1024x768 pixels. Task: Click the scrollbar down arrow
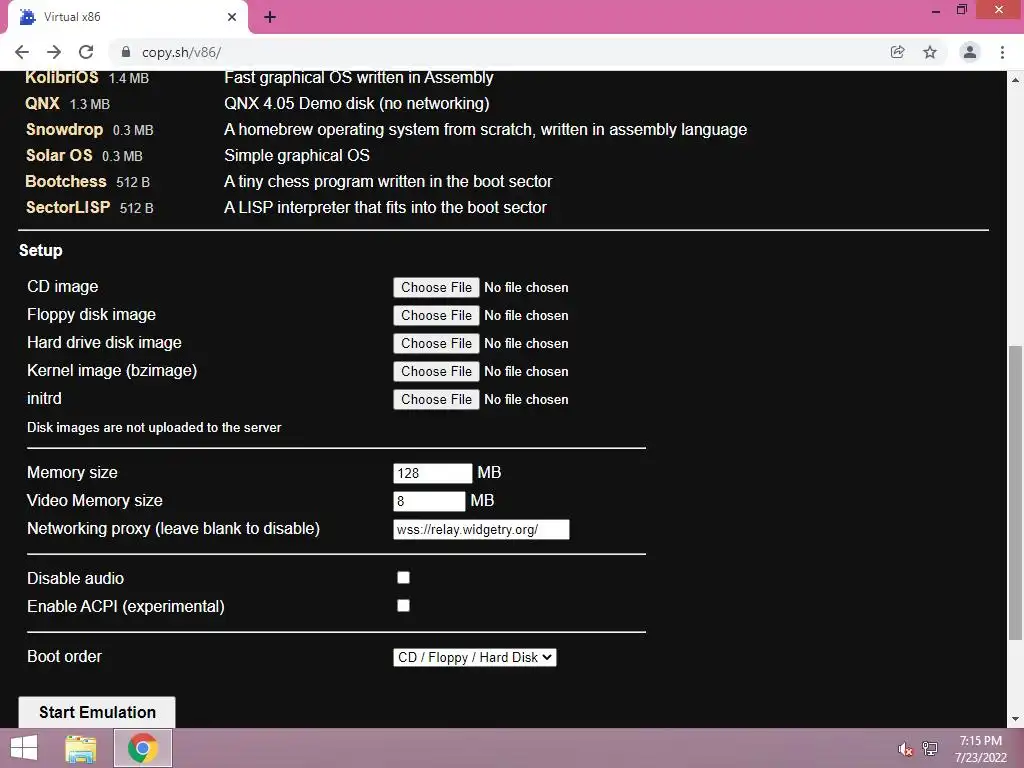[1015, 720]
